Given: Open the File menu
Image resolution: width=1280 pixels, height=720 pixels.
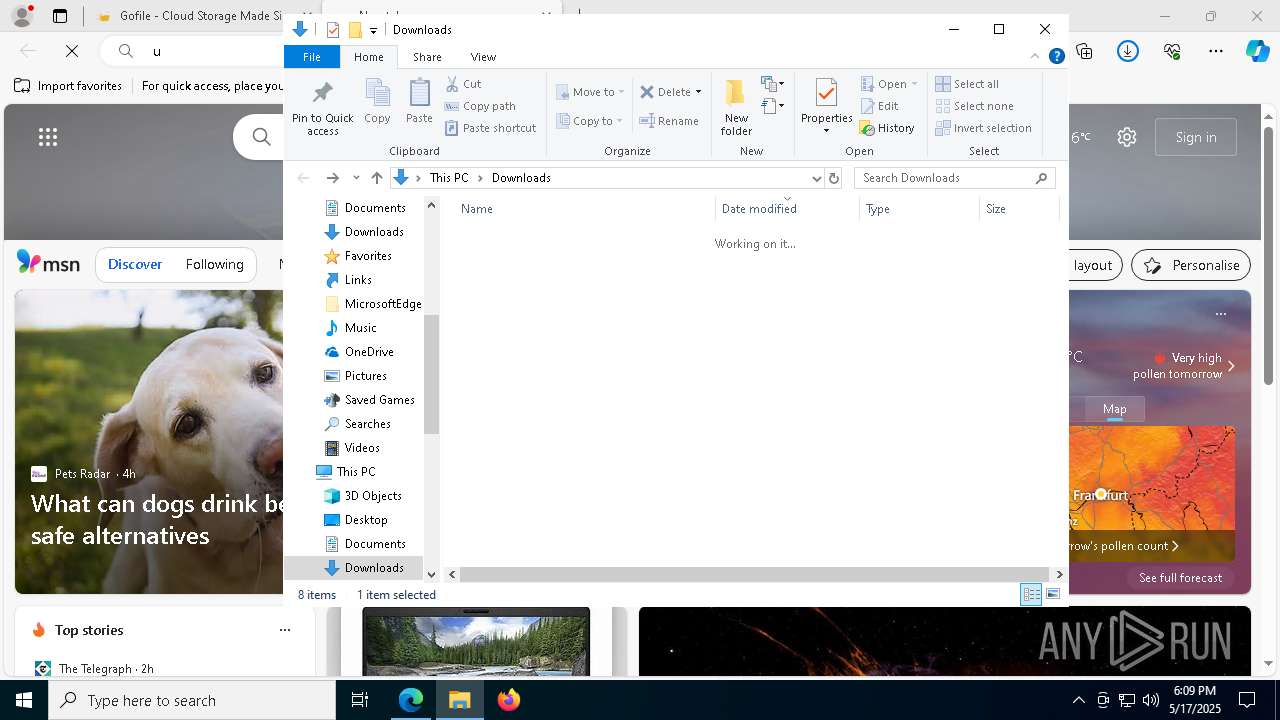Looking at the screenshot, I should [x=312, y=57].
